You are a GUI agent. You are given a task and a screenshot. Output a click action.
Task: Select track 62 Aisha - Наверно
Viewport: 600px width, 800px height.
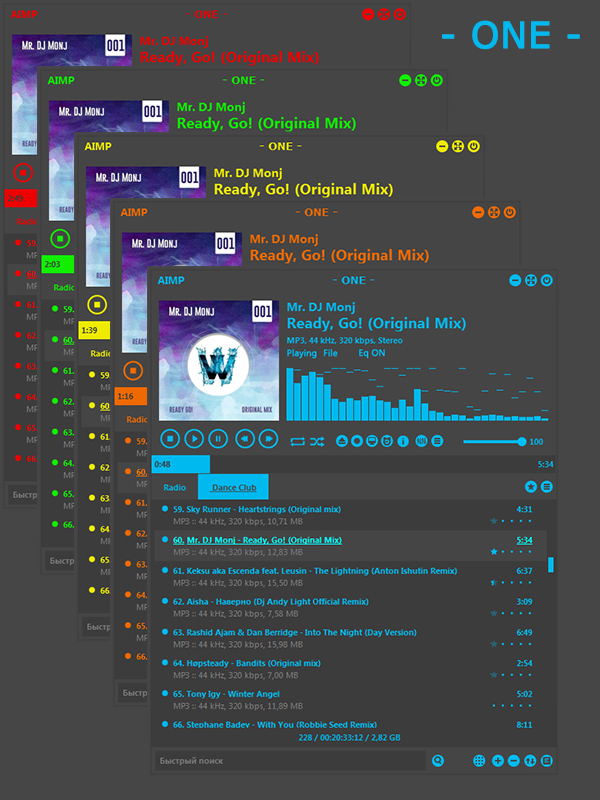click(x=349, y=608)
